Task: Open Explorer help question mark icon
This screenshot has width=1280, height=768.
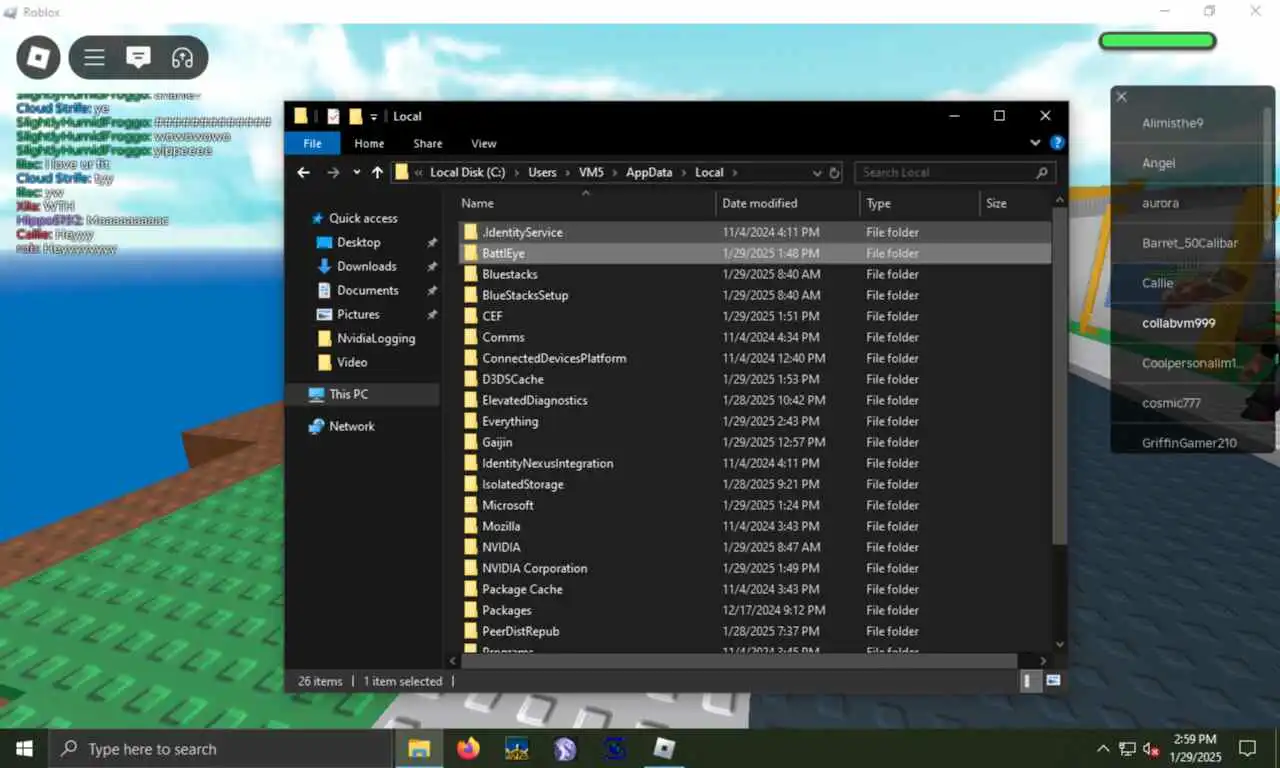Action: pyautogui.click(x=1057, y=143)
